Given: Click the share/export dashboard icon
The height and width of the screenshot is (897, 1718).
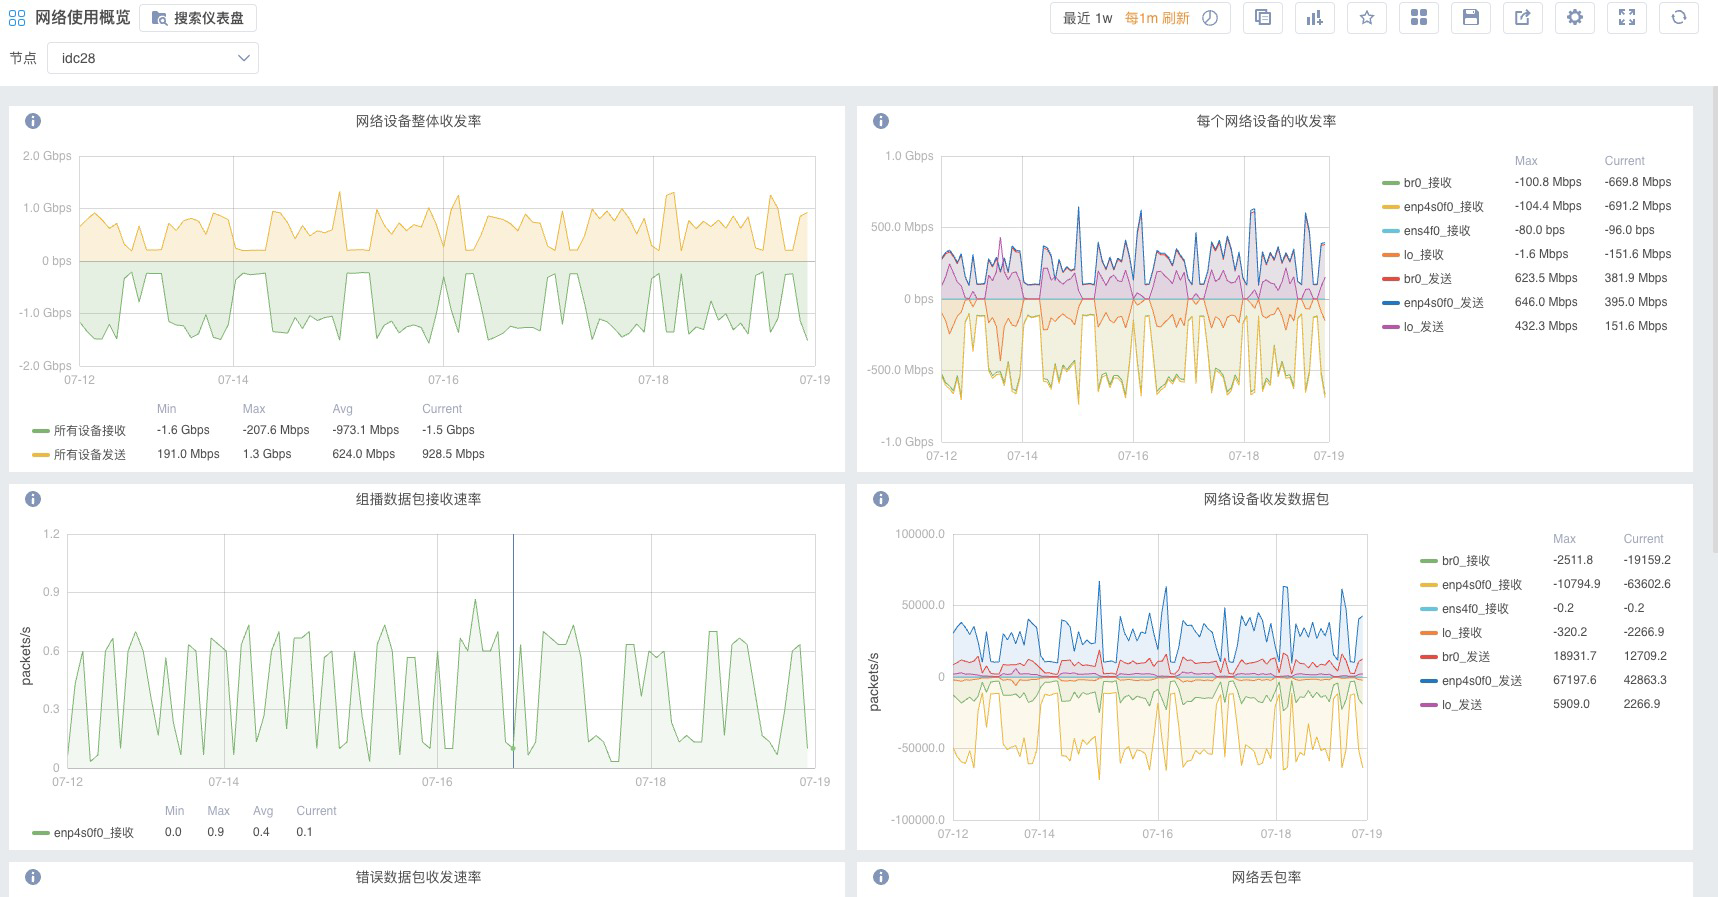Looking at the screenshot, I should [x=1523, y=18].
